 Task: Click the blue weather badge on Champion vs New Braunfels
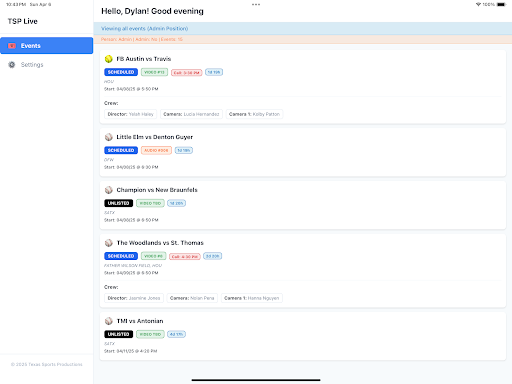point(176,203)
